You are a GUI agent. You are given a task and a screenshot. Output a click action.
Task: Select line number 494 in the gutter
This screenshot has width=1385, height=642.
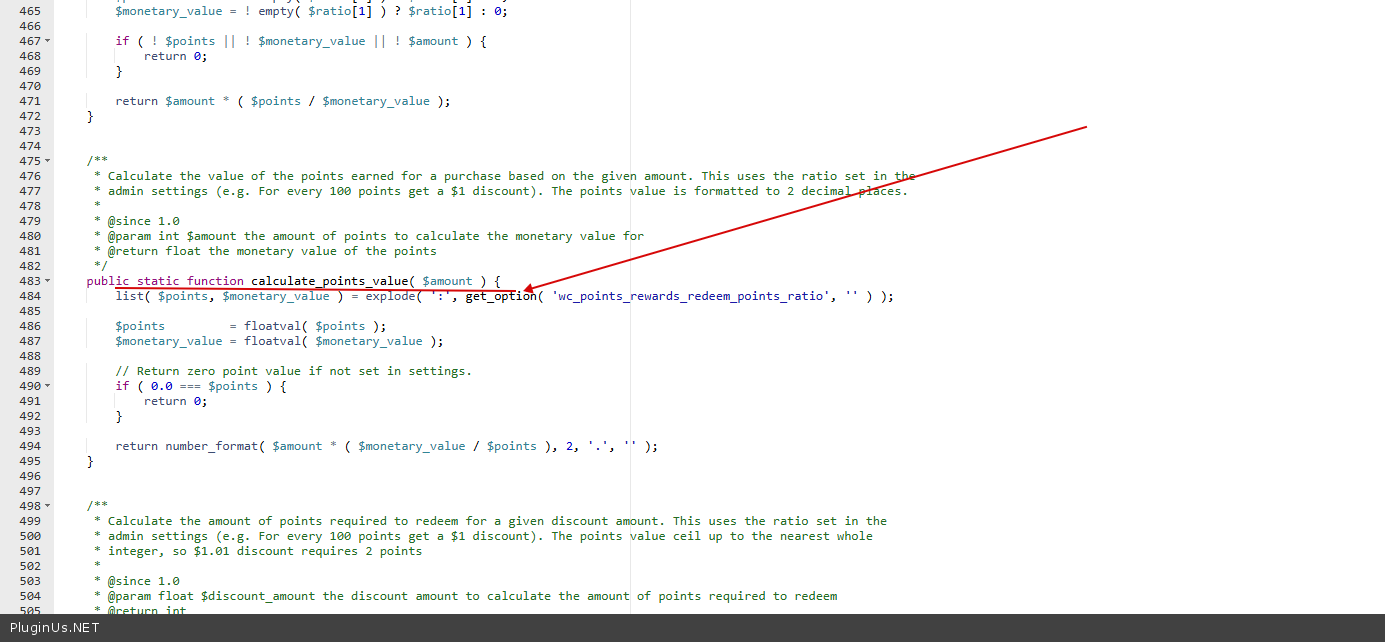(30, 446)
